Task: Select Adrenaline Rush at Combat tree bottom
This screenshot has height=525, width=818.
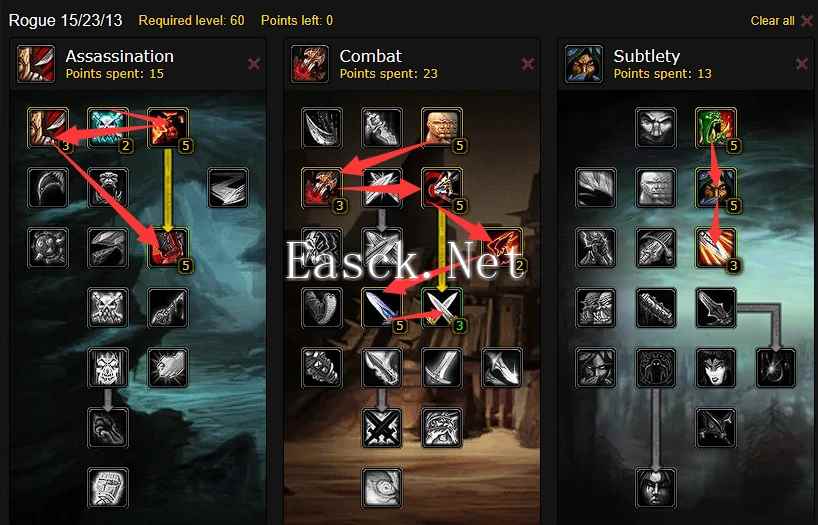Action: pos(382,488)
